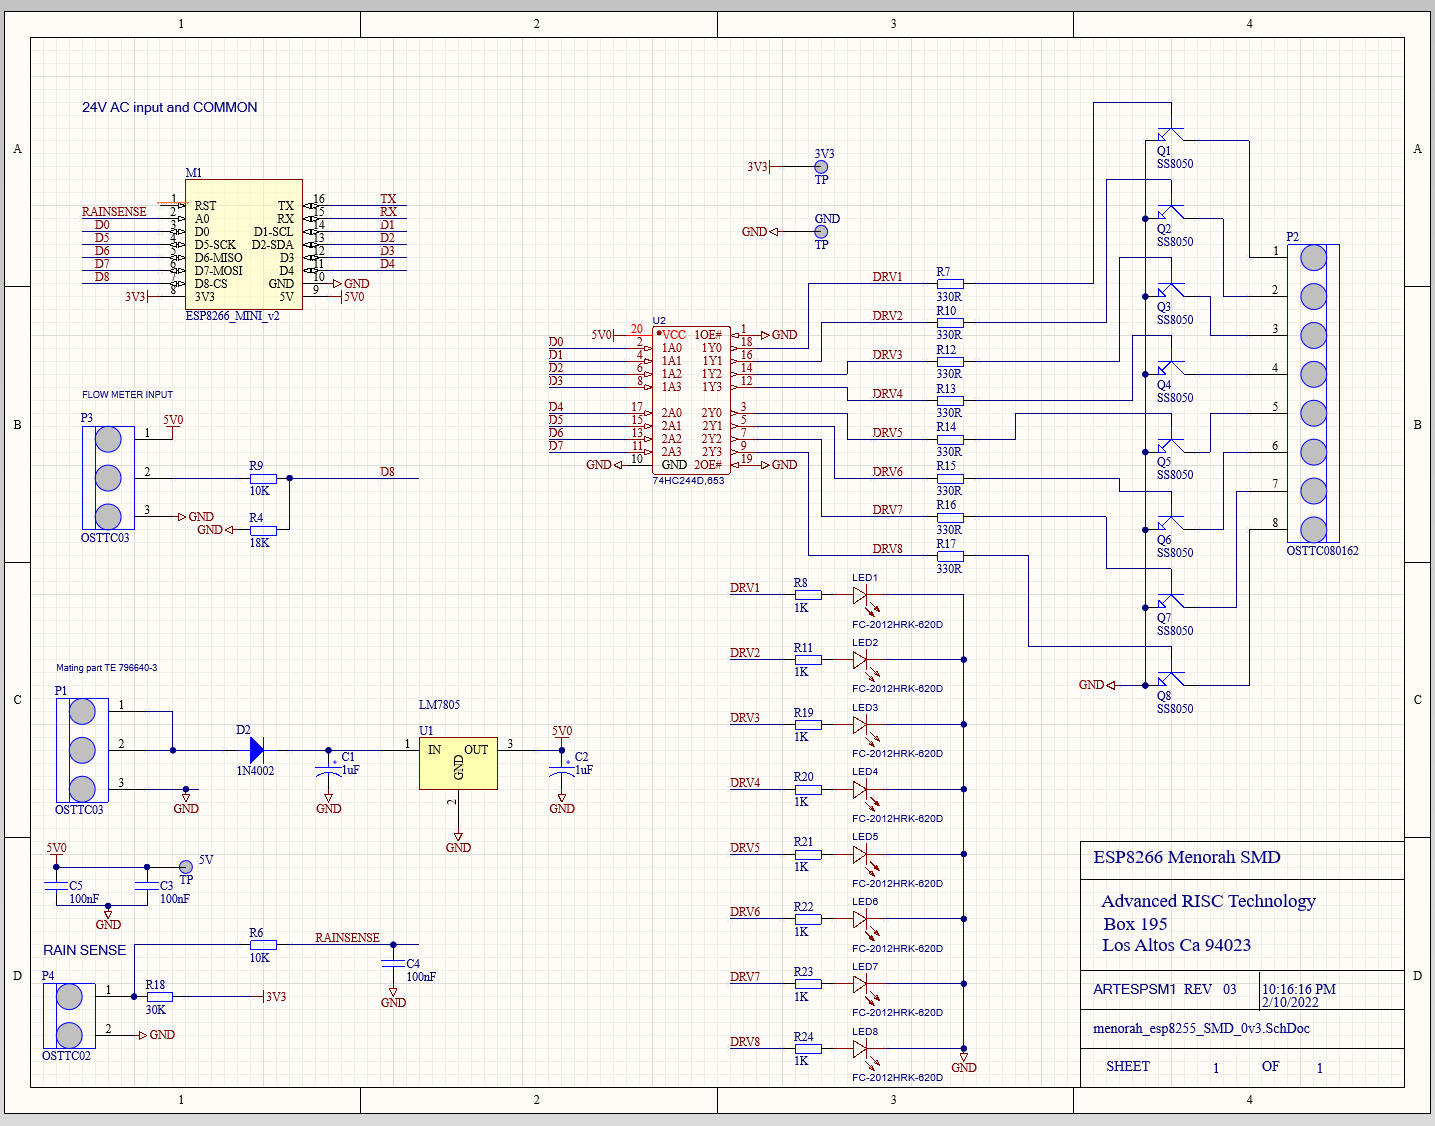Select the GND test point circle
This screenshot has height=1126, width=1435.
821,232
